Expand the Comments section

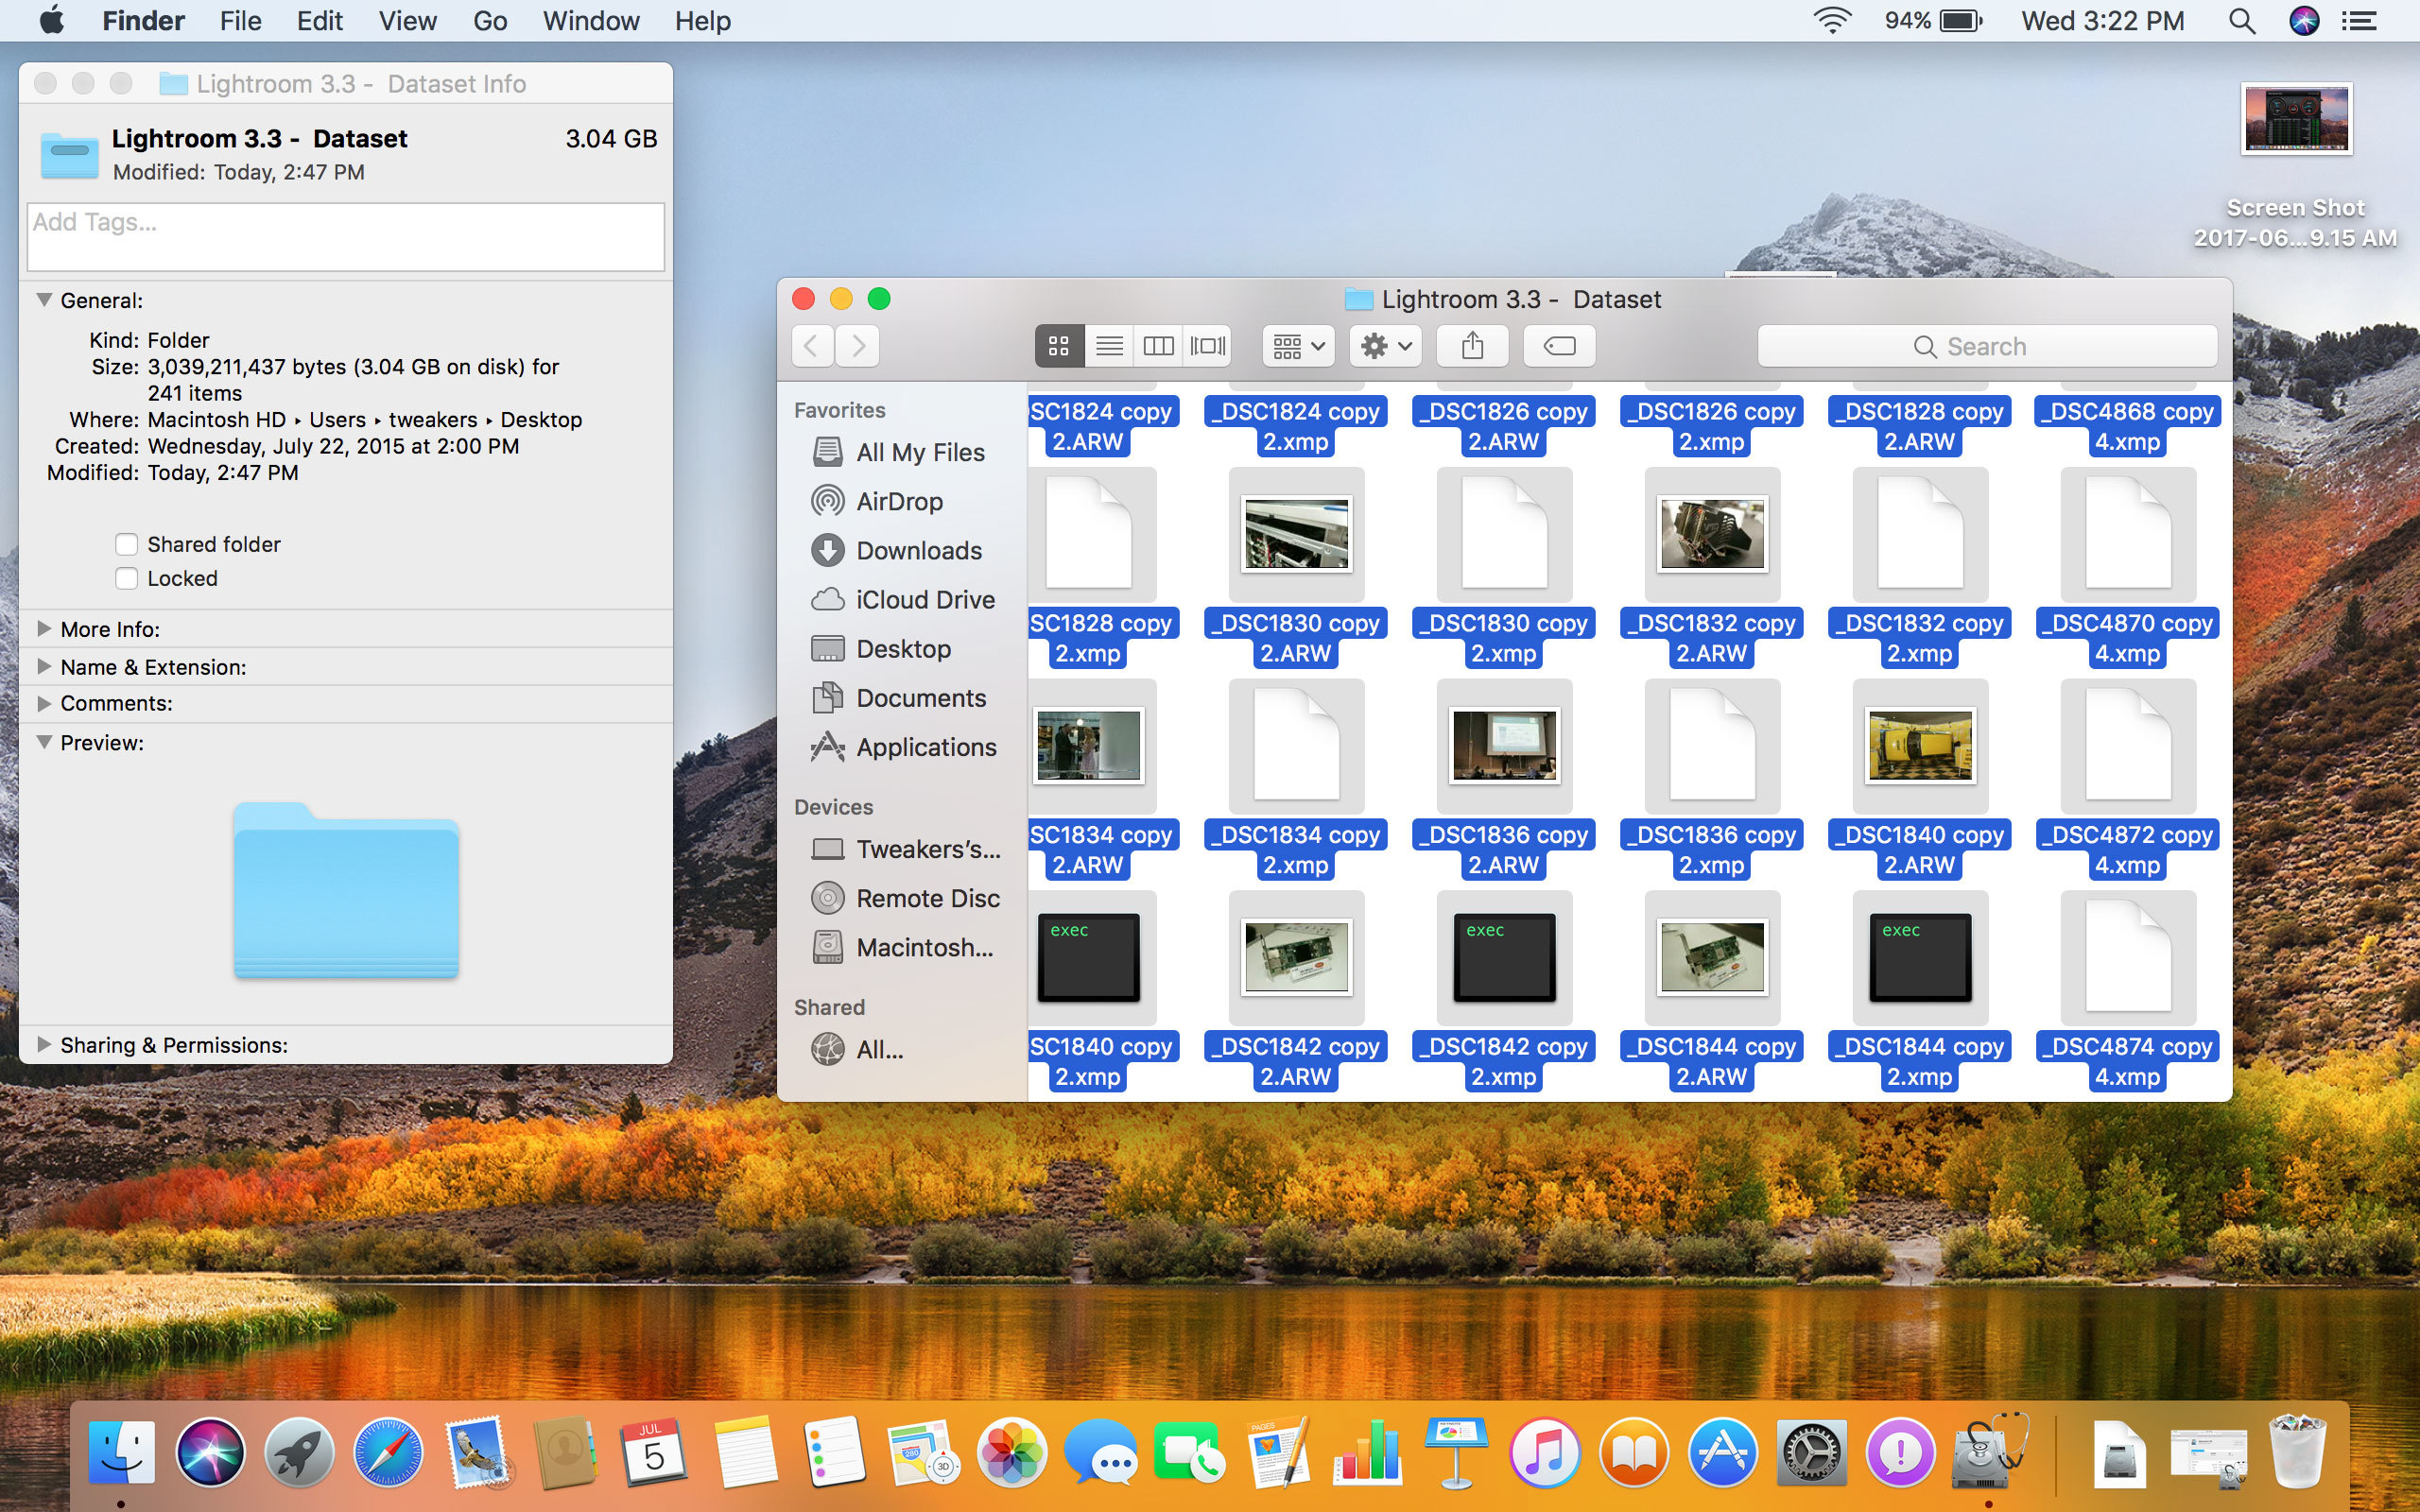point(44,703)
